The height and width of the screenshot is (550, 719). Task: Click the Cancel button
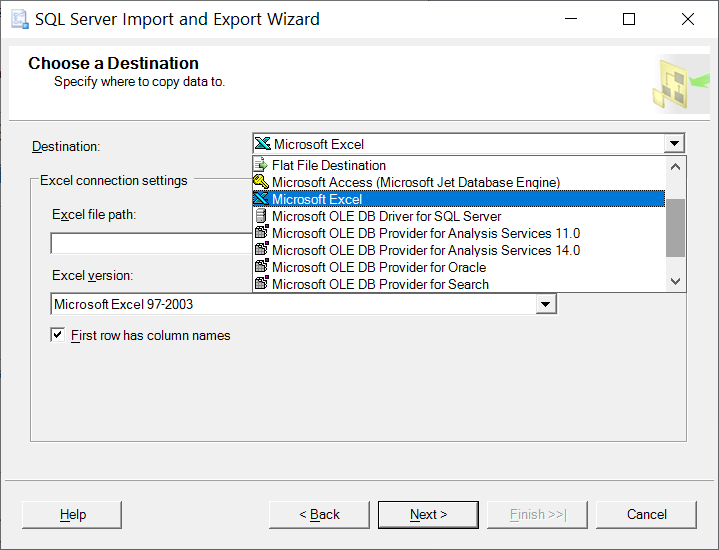click(647, 515)
